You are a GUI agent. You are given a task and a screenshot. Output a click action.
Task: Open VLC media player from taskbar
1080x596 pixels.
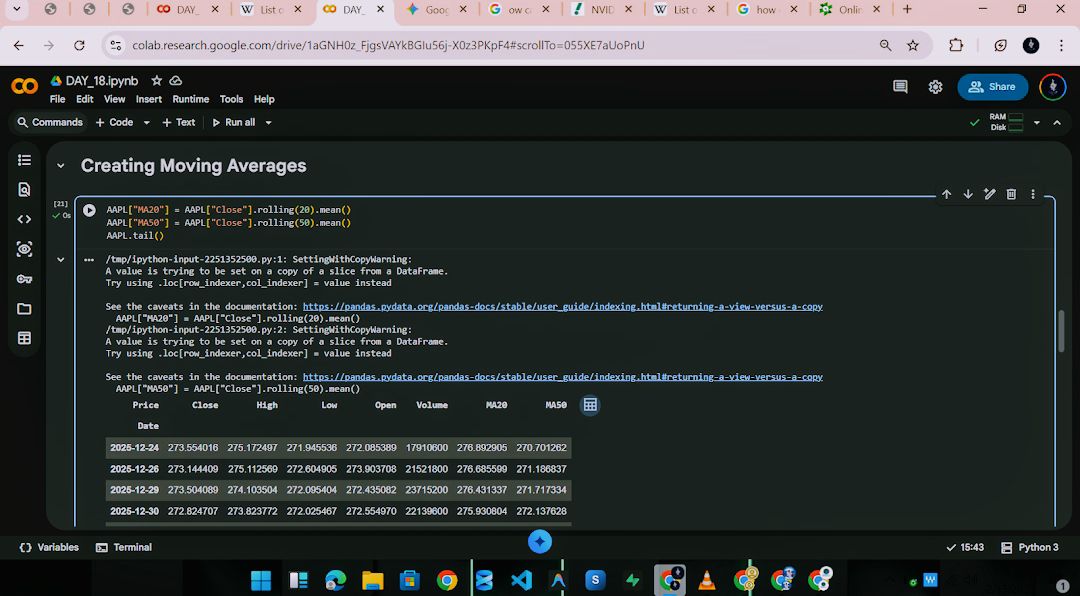coord(707,580)
